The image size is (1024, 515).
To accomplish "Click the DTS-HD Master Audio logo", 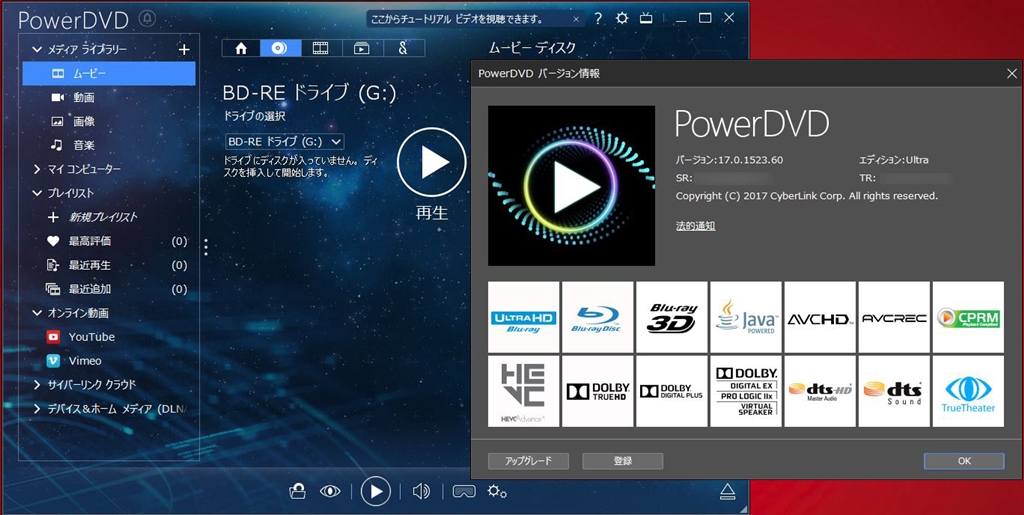I will click(820, 391).
